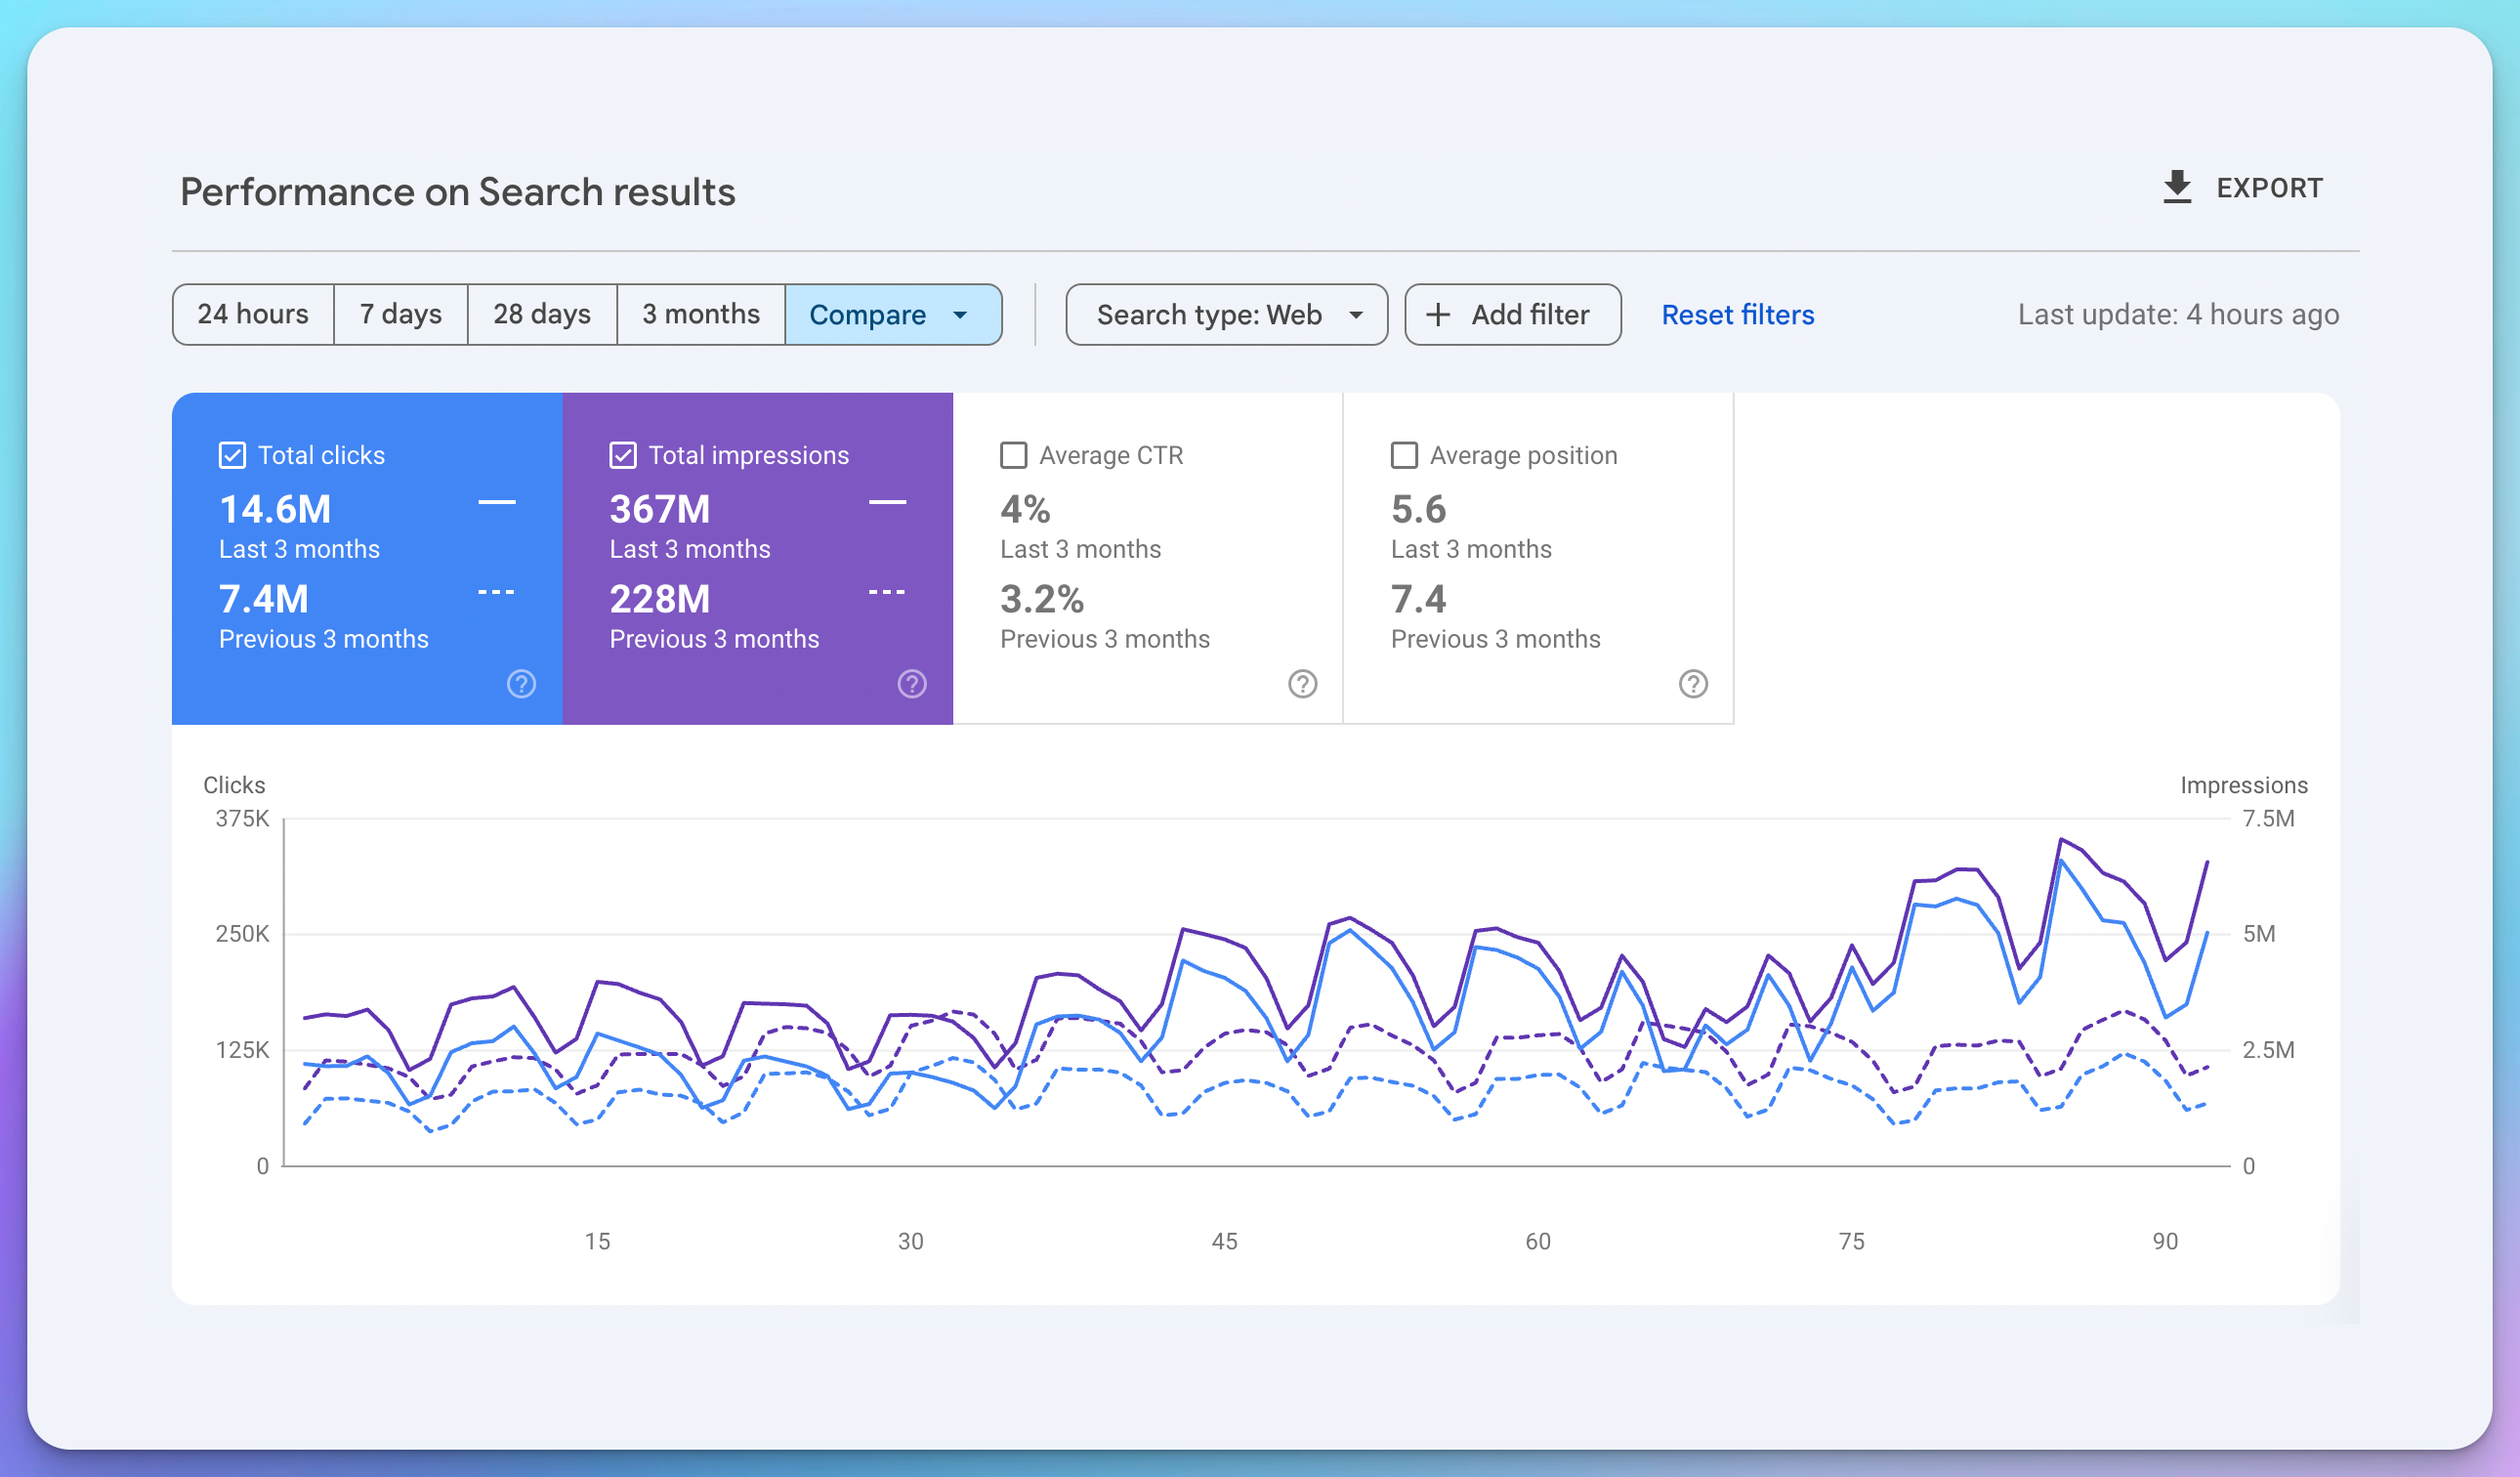Image resolution: width=2520 pixels, height=1477 pixels.
Task: Select the 7 days range tab
Action: (x=401, y=315)
